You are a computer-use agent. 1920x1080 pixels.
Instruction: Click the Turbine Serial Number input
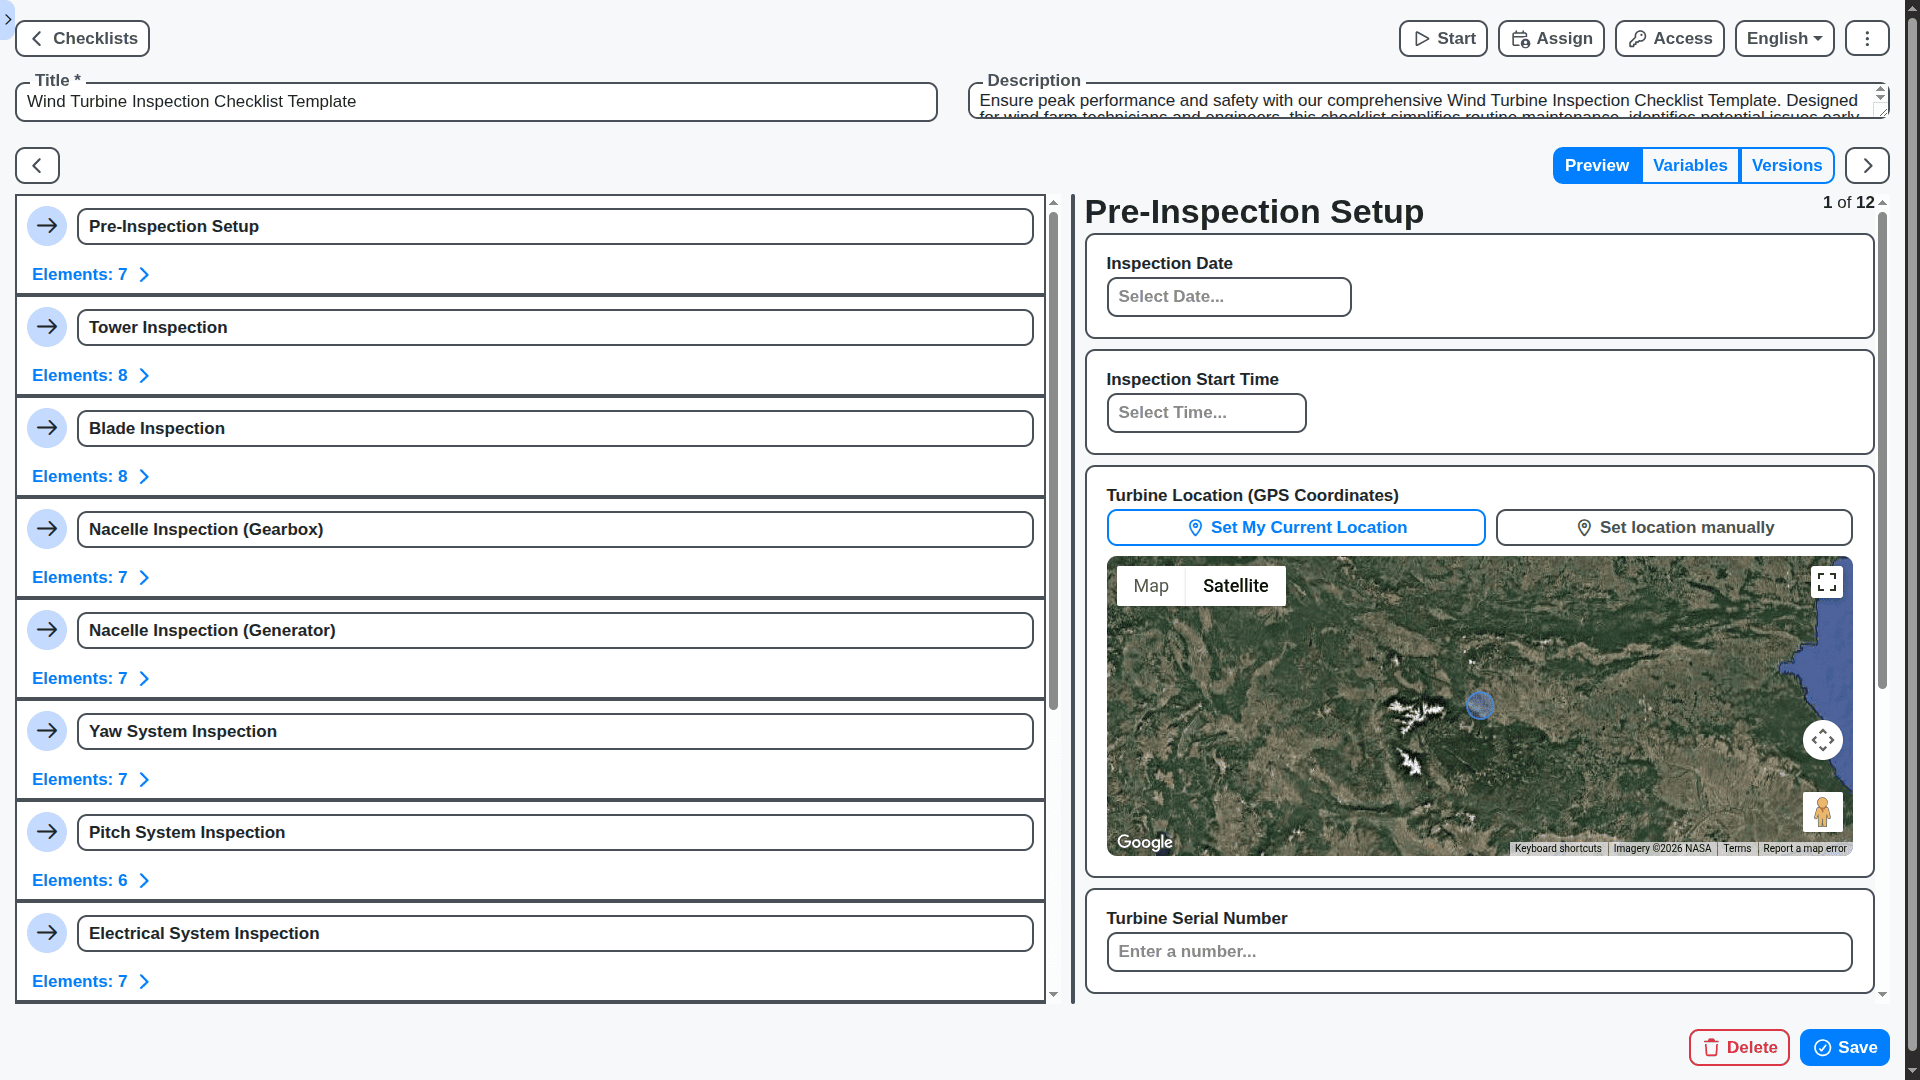(1479, 951)
